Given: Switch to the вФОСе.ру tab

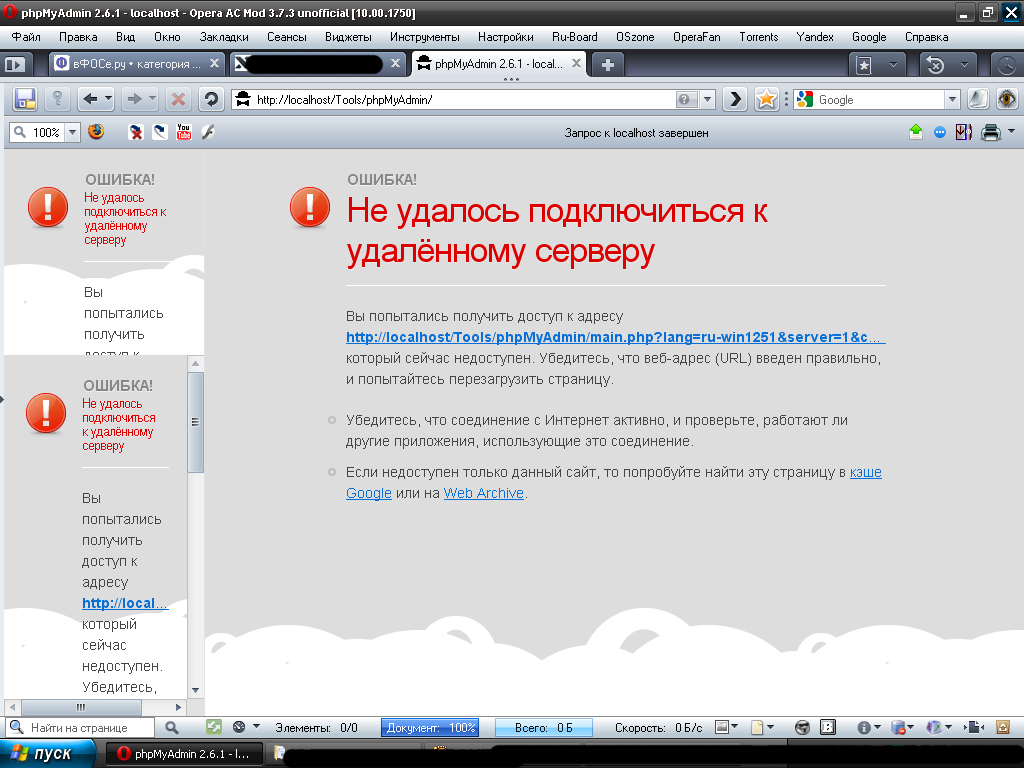Looking at the screenshot, I should pyautogui.click(x=128, y=64).
